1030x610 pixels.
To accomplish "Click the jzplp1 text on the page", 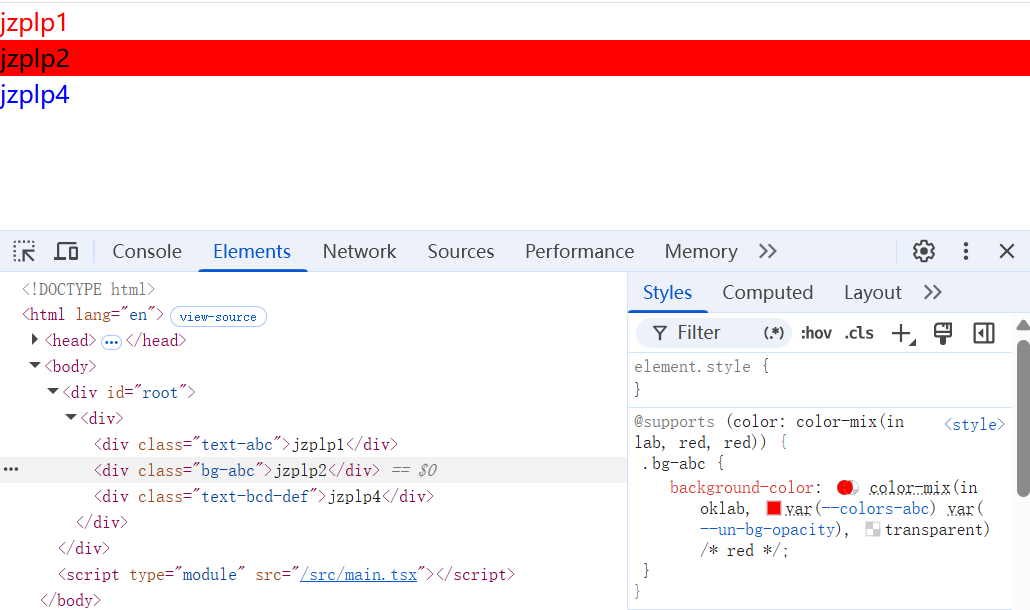I will pos(34,23).
